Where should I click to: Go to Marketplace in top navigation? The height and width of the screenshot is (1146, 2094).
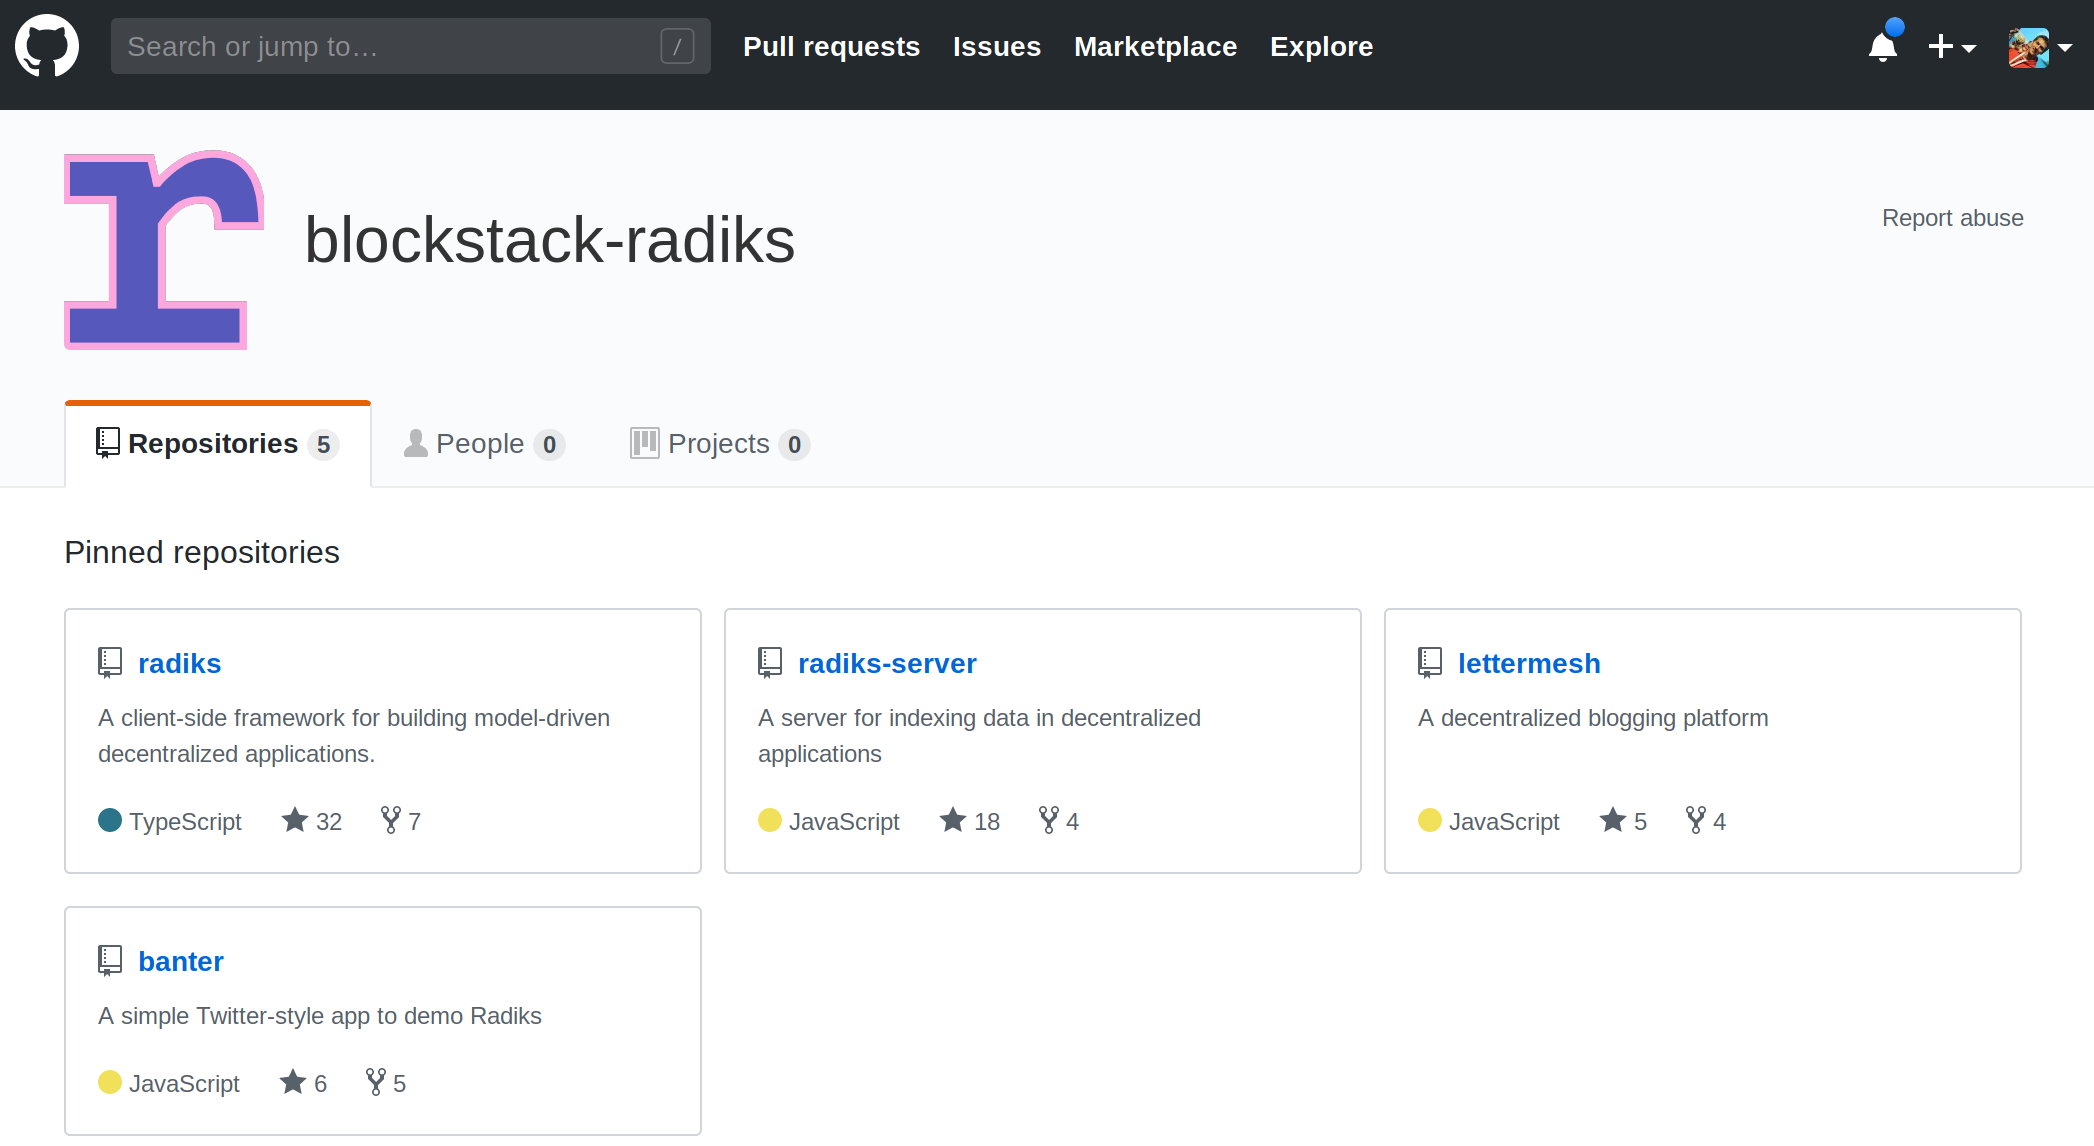pos(1155,46)
